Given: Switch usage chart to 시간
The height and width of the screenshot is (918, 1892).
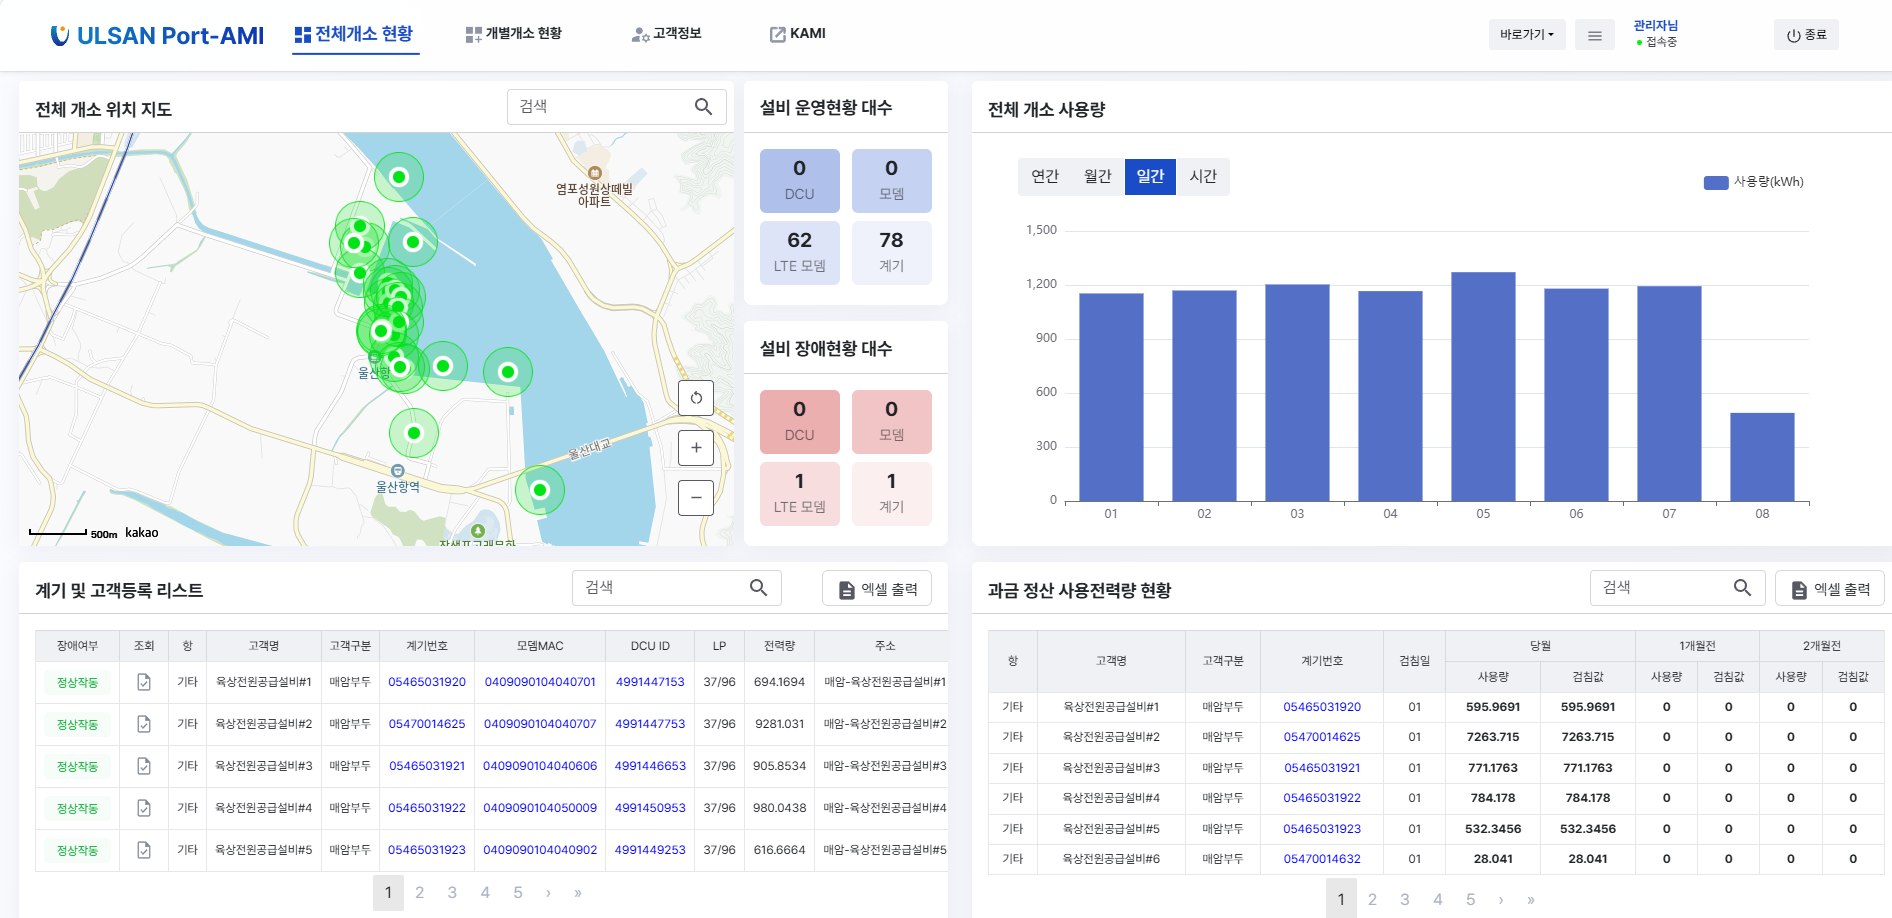Looking at the screenshot, I should pyautogui.click(x=1204, y=176).
